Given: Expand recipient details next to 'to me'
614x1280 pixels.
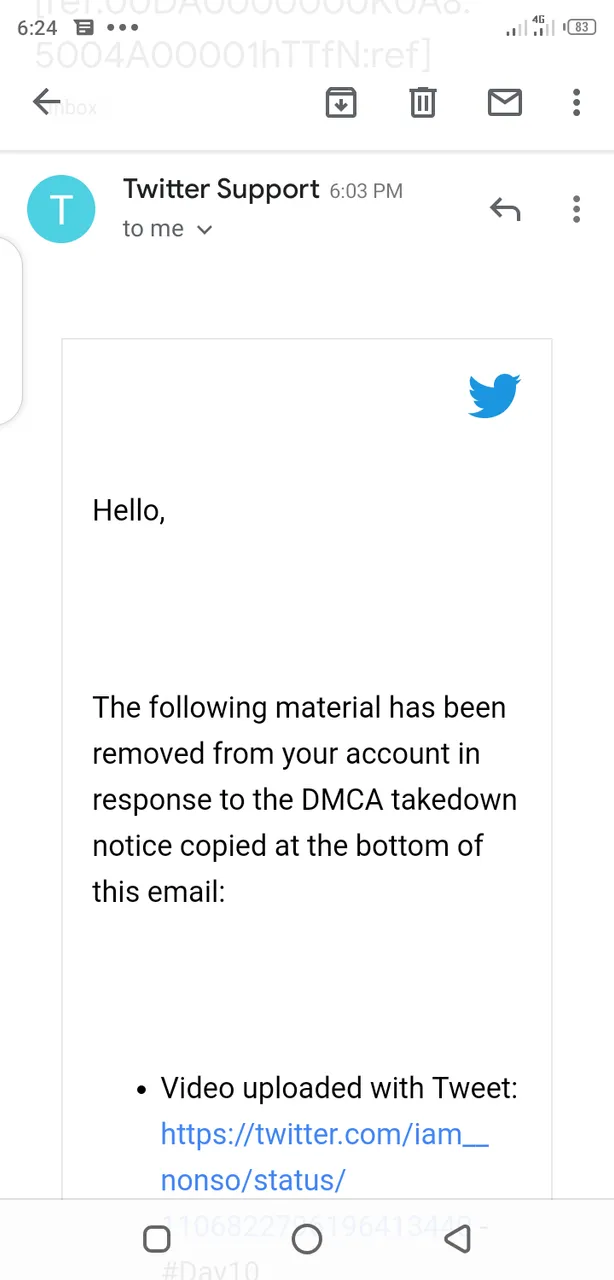Looking at the screenshot, I should coord(205,230).
